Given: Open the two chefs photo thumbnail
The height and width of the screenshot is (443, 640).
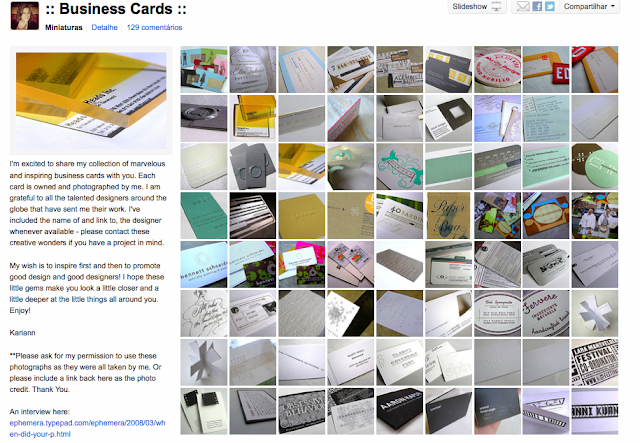Looking at the screenshot, I should click(595, 216).
